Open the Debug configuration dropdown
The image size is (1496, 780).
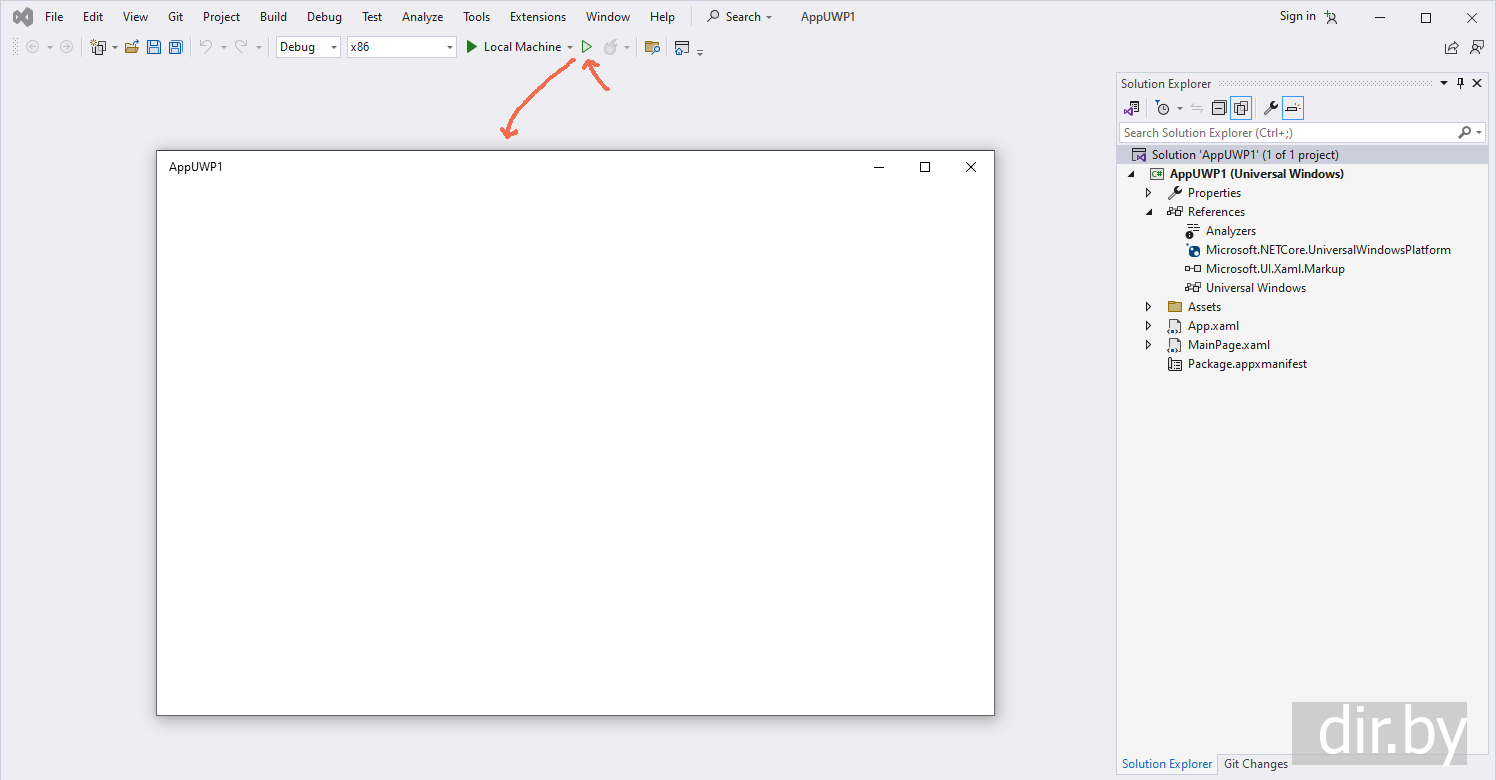point(308,47)
